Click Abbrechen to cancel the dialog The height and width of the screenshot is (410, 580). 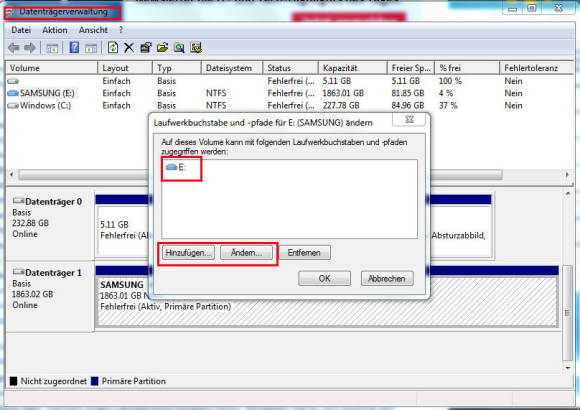[387, 278]
